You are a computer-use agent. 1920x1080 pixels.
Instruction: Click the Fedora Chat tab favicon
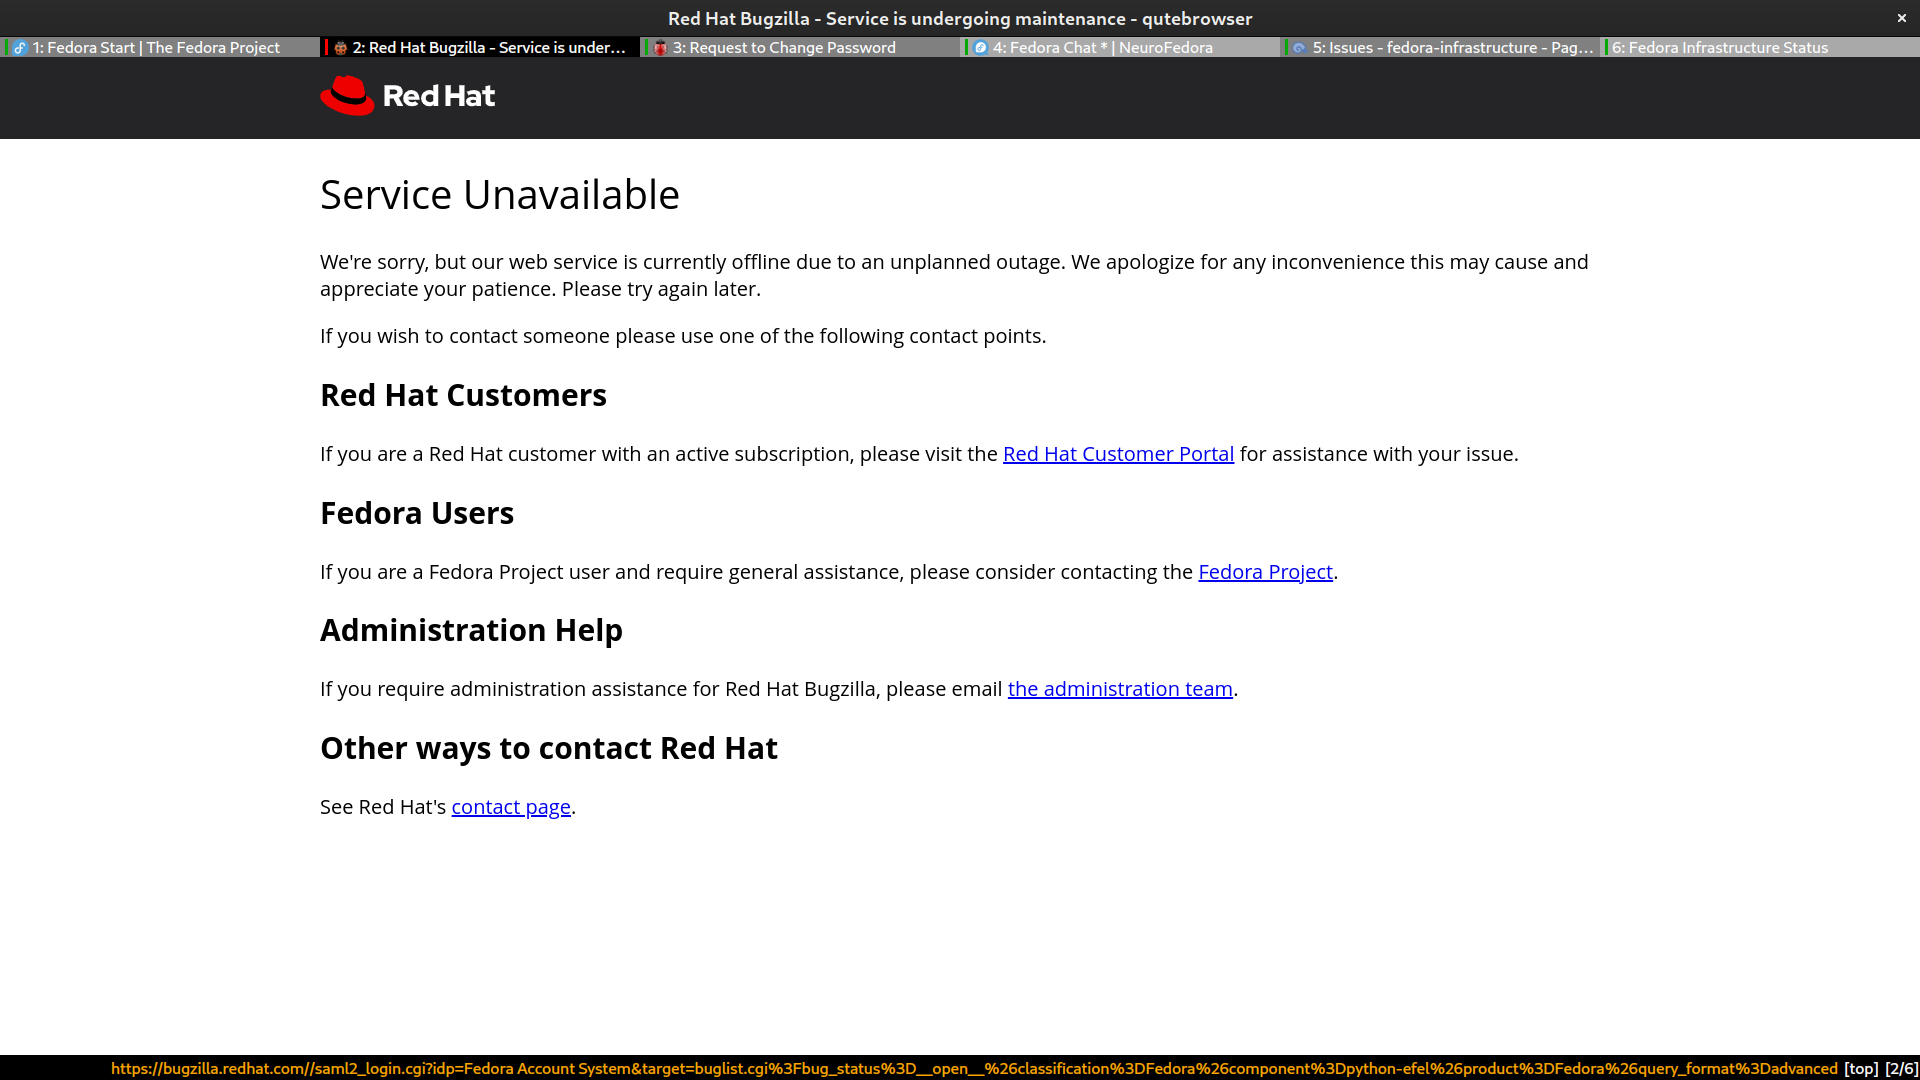[x=980, y=48]
